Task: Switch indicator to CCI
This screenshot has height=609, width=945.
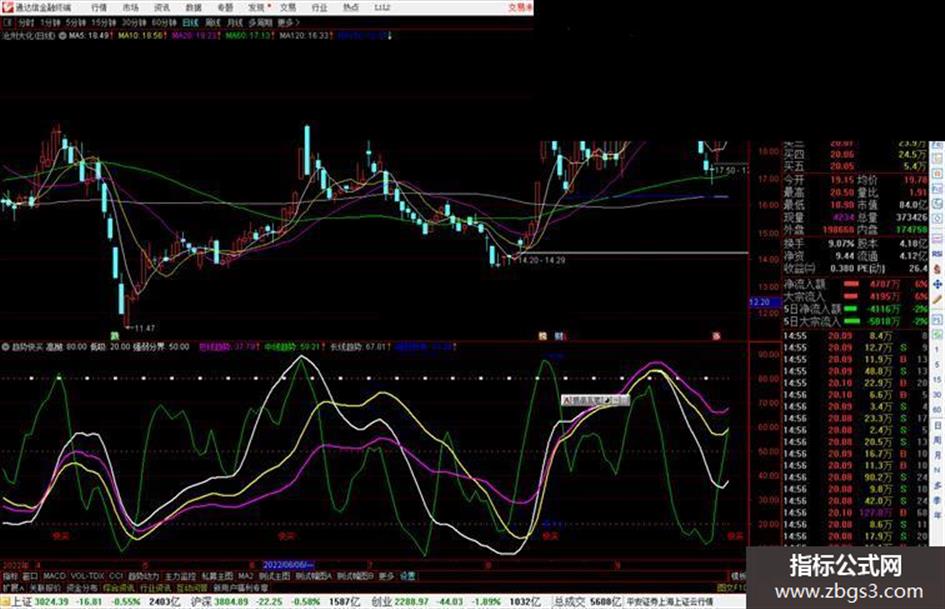Action: (116, 576)
